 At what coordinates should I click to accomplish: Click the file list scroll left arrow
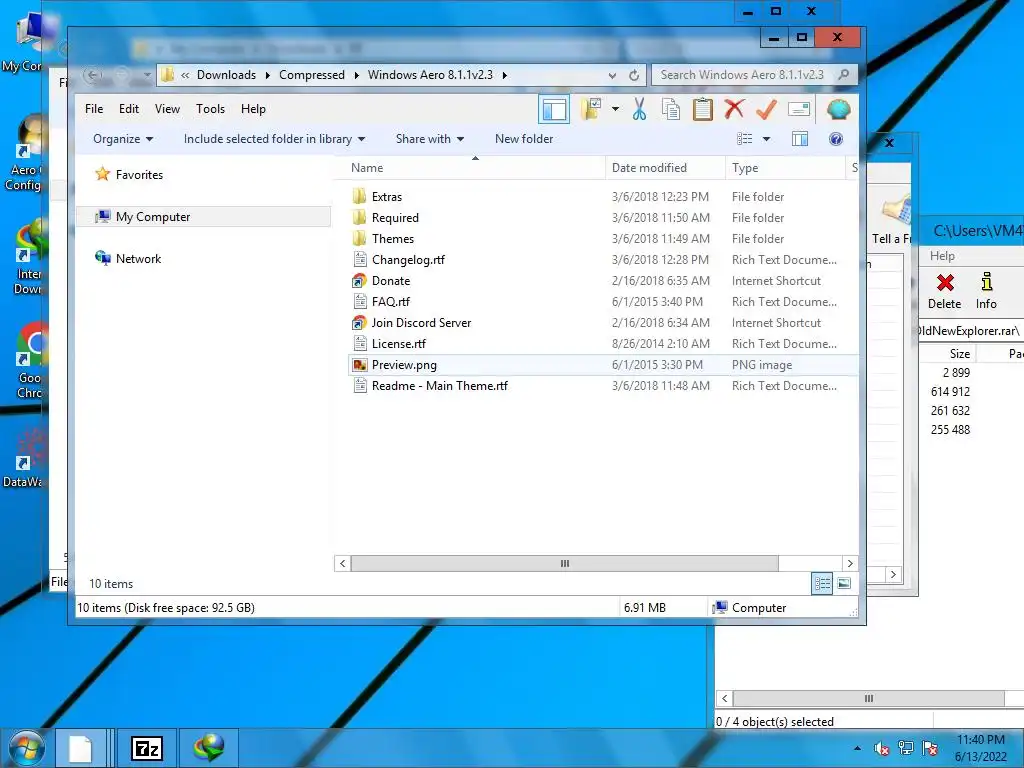[x=342, y=563]
